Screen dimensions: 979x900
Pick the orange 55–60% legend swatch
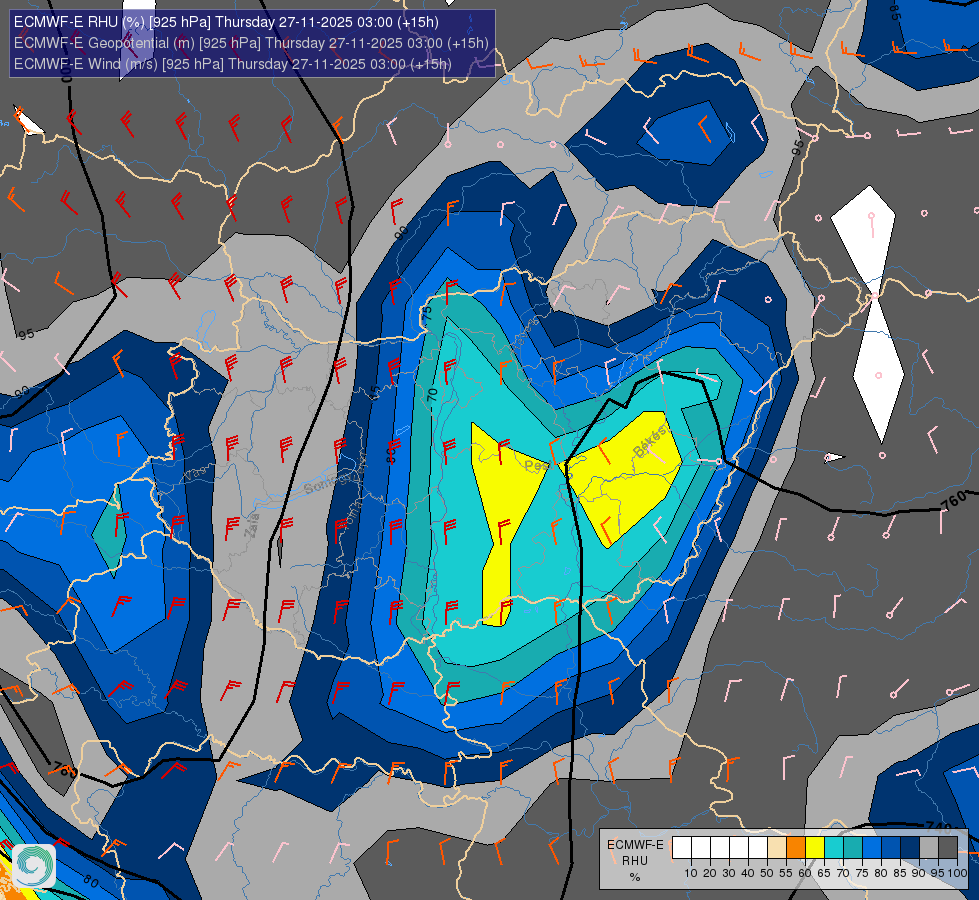tap(795, 848)
